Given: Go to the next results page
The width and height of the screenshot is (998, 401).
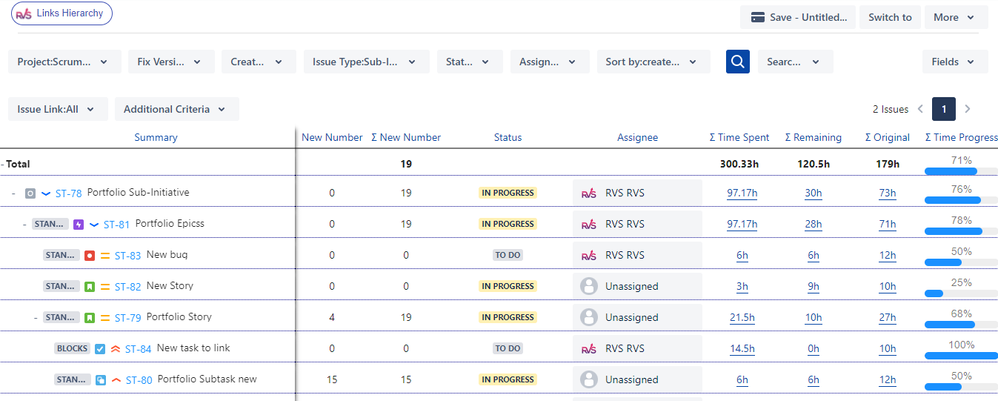Looking at the screenshot, I should [x=968, y=109].
